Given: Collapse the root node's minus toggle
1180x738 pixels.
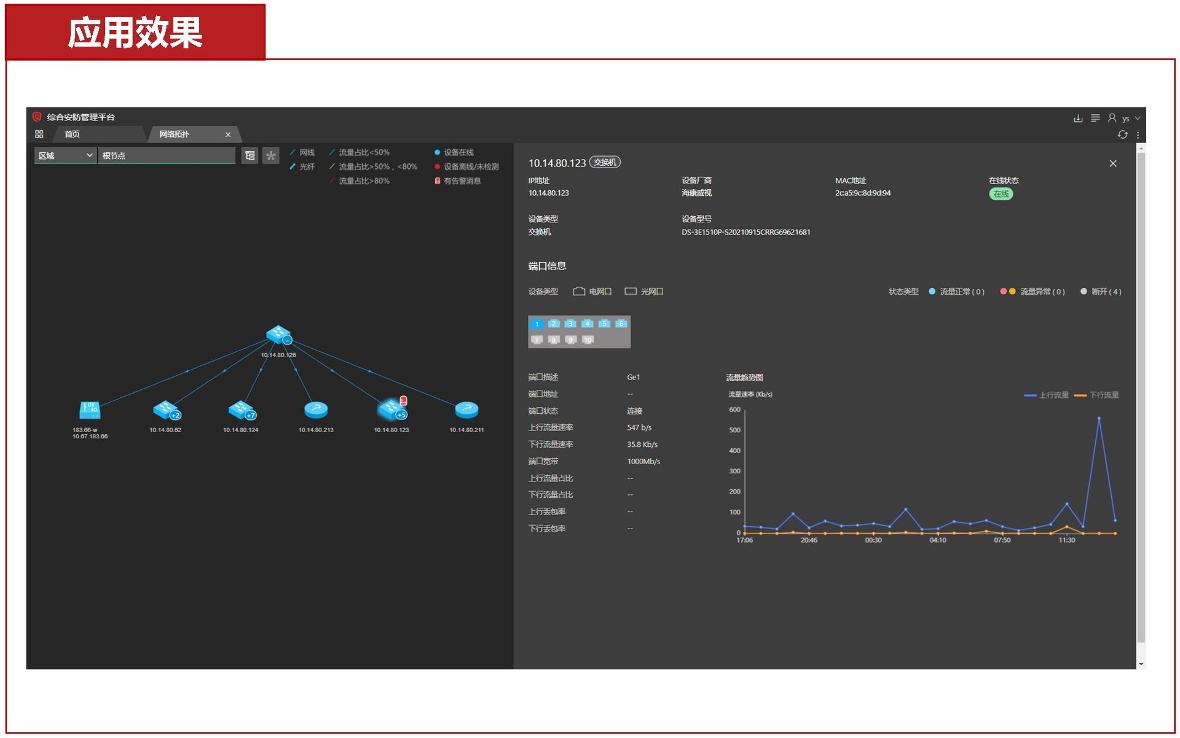Looking at the screenshot, I should click(287, 341).
